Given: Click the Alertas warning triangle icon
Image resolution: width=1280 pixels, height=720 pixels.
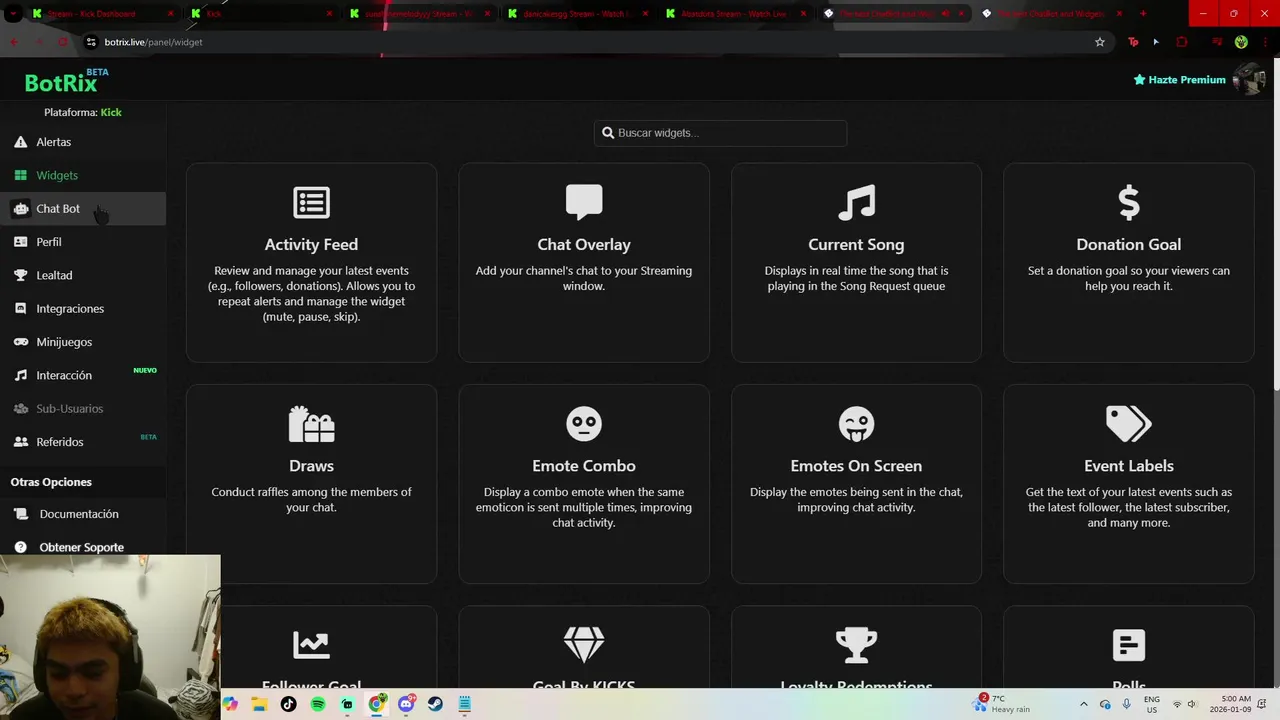Looking at the screenshot, I should [21, 142].
